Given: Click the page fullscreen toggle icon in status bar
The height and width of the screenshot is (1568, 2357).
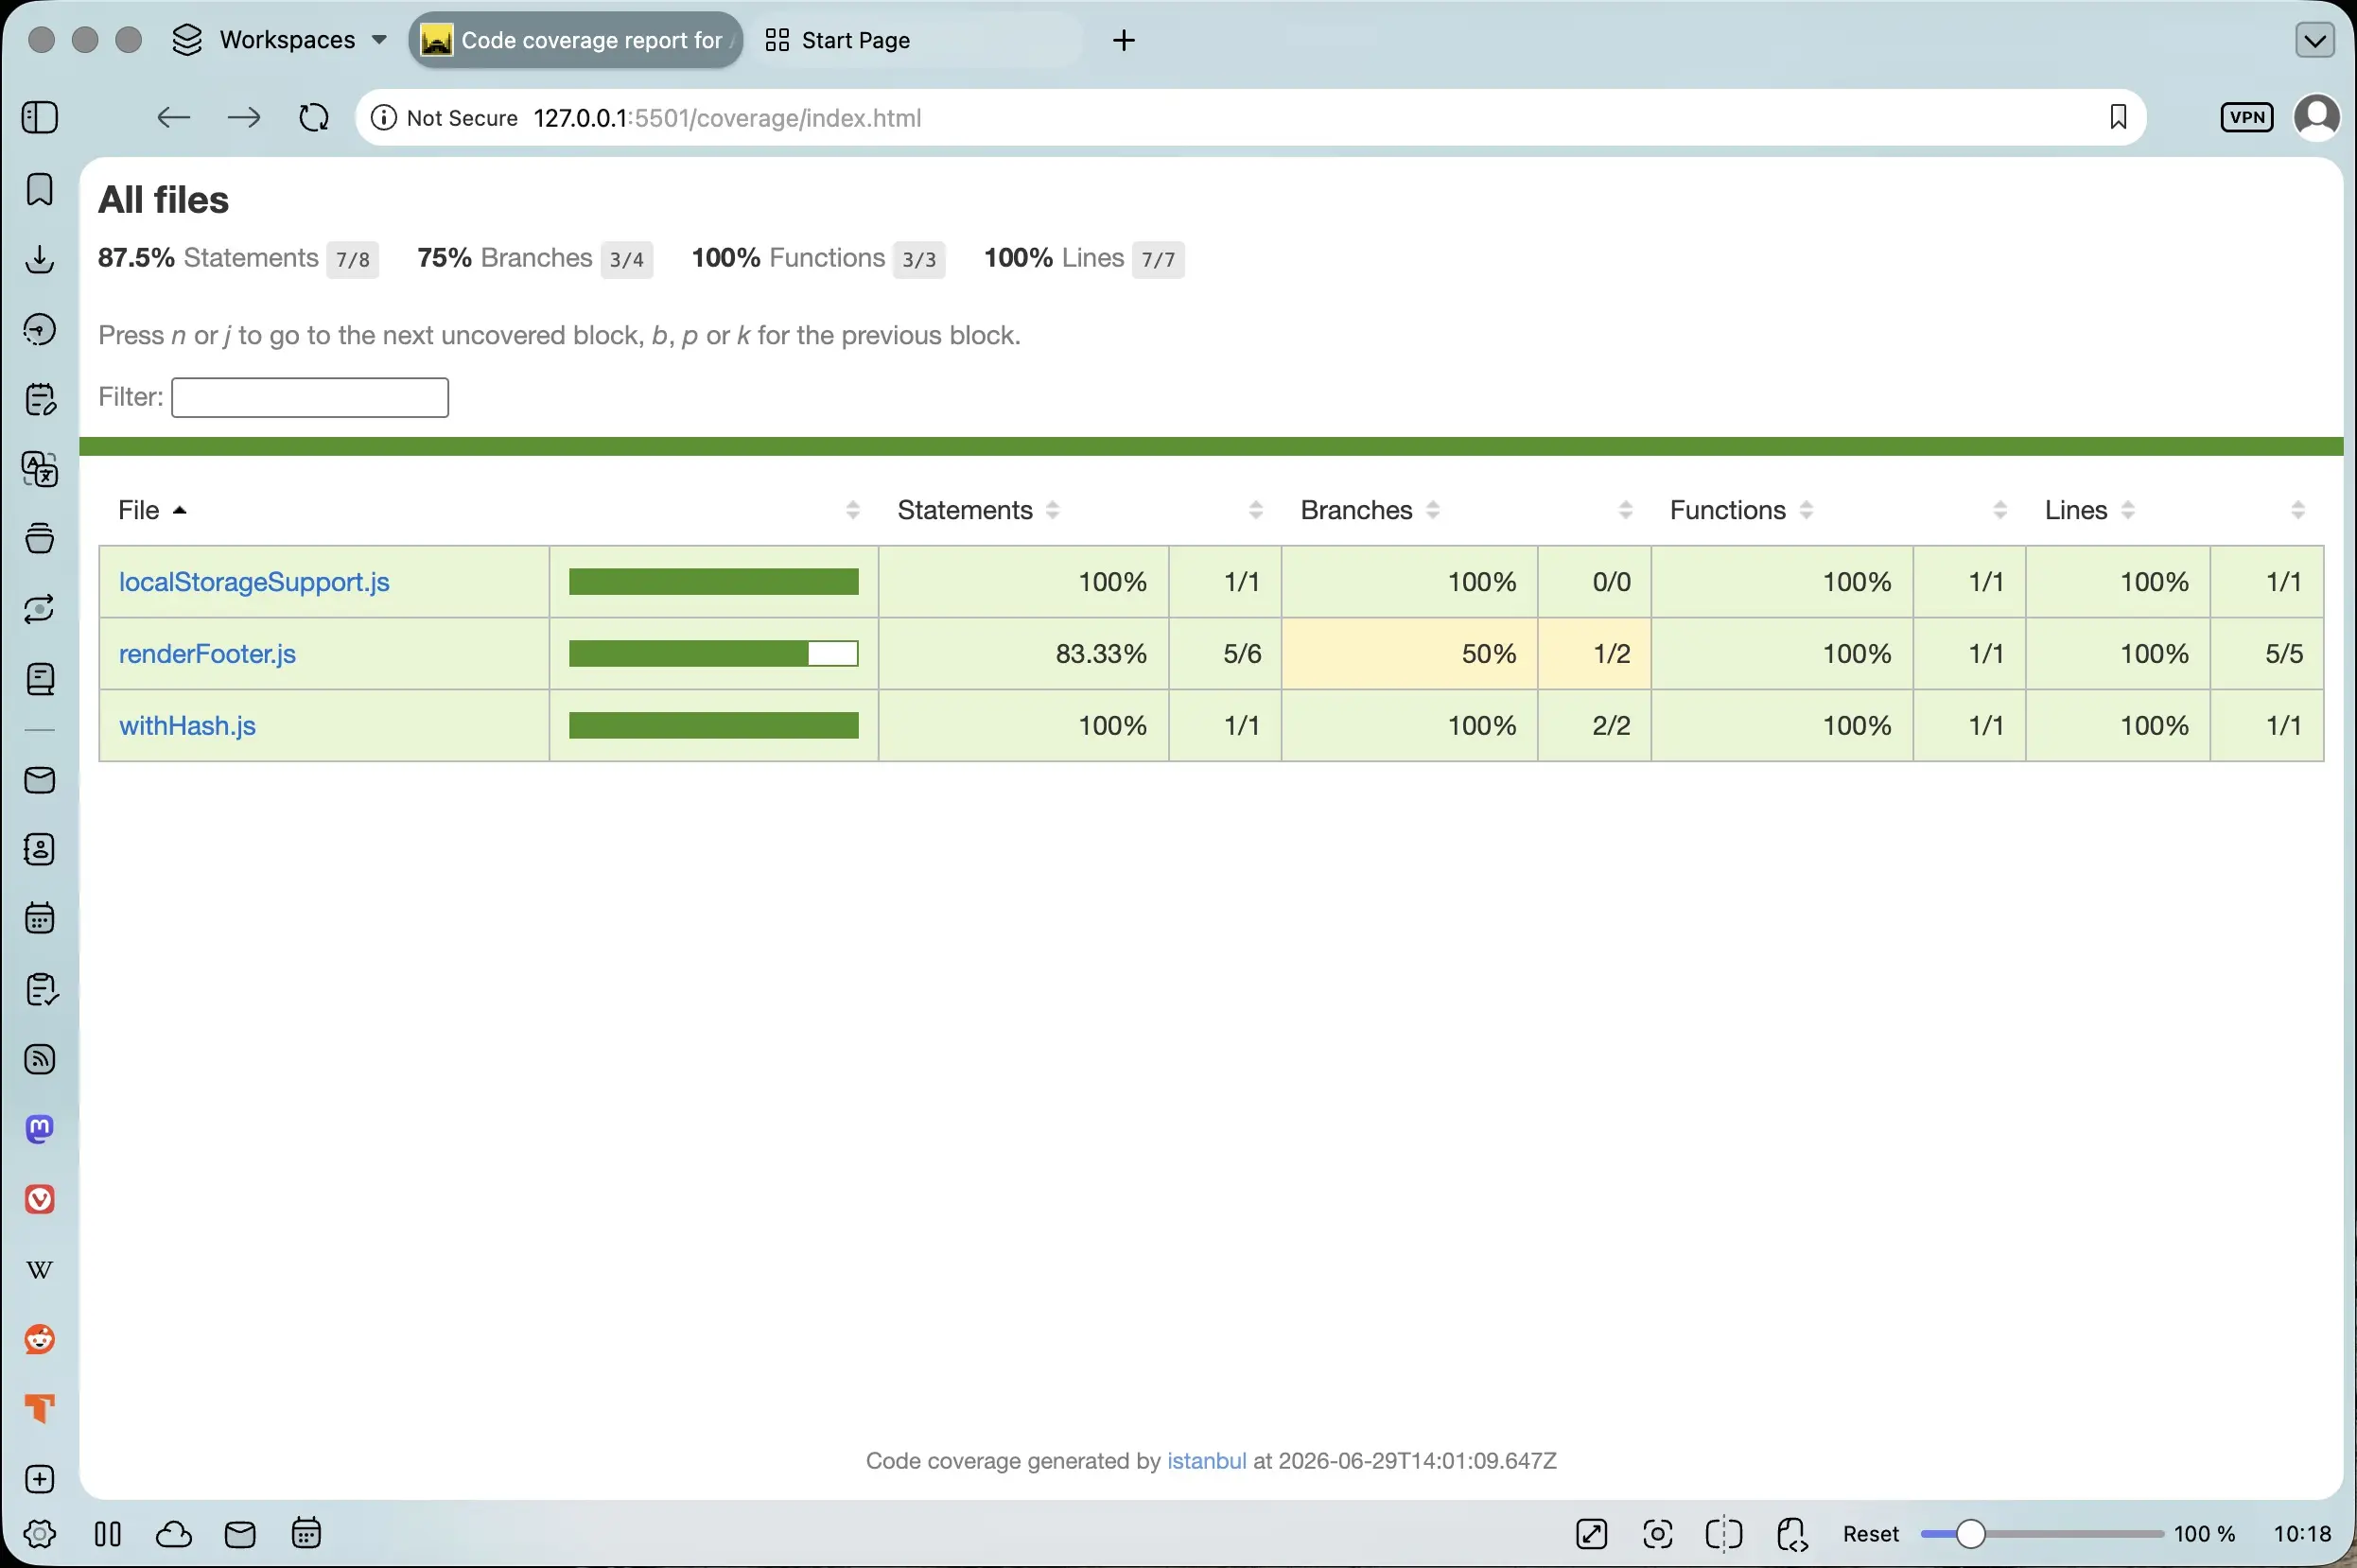Looking at the screenshot, I should click(1591, 1534).
